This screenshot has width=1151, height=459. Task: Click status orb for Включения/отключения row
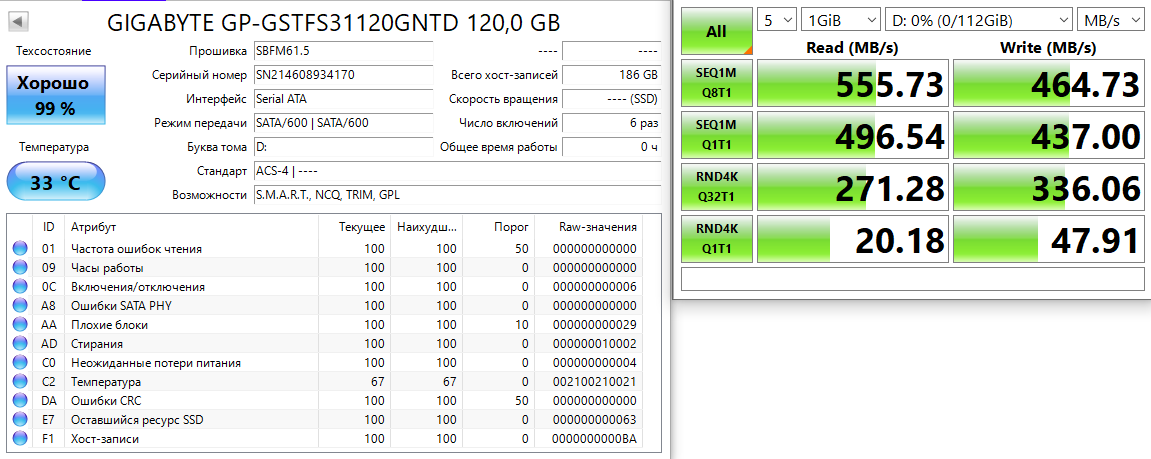tap(20, 286)
